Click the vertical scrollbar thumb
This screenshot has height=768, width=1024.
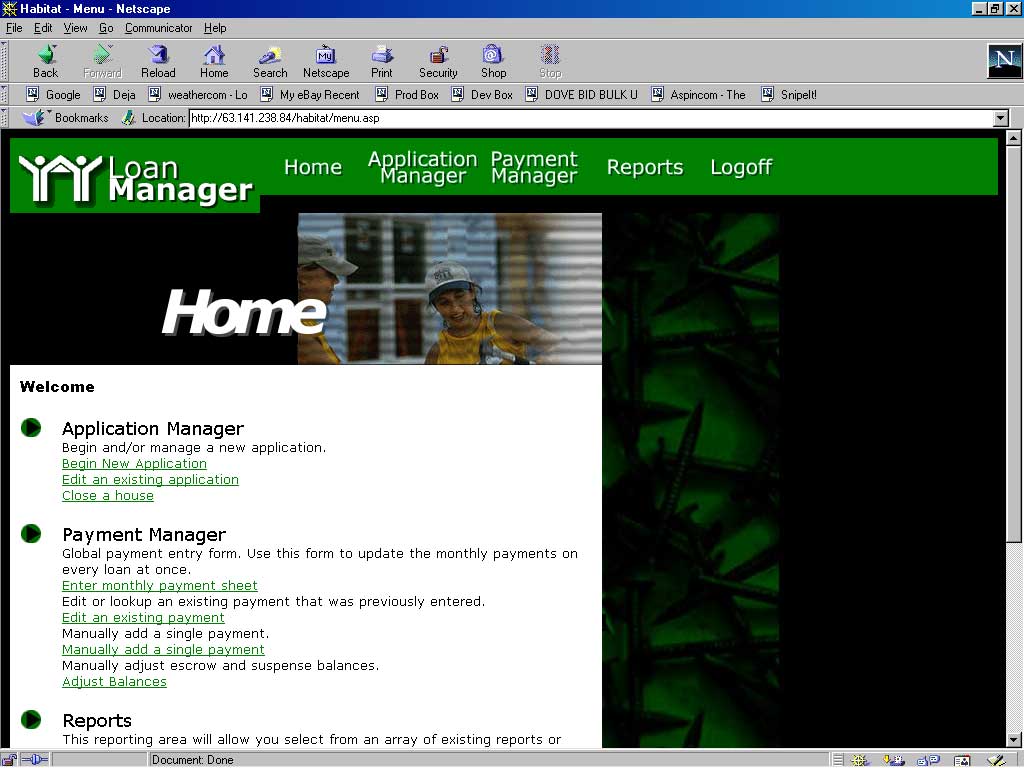pyautogui.click(x=1013, y=344)
